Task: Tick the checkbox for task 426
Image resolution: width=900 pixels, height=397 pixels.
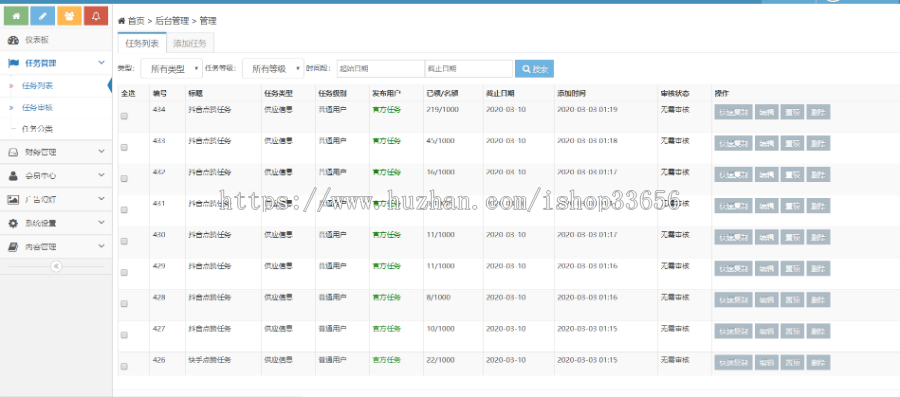Action: click(x=124, y=367)
